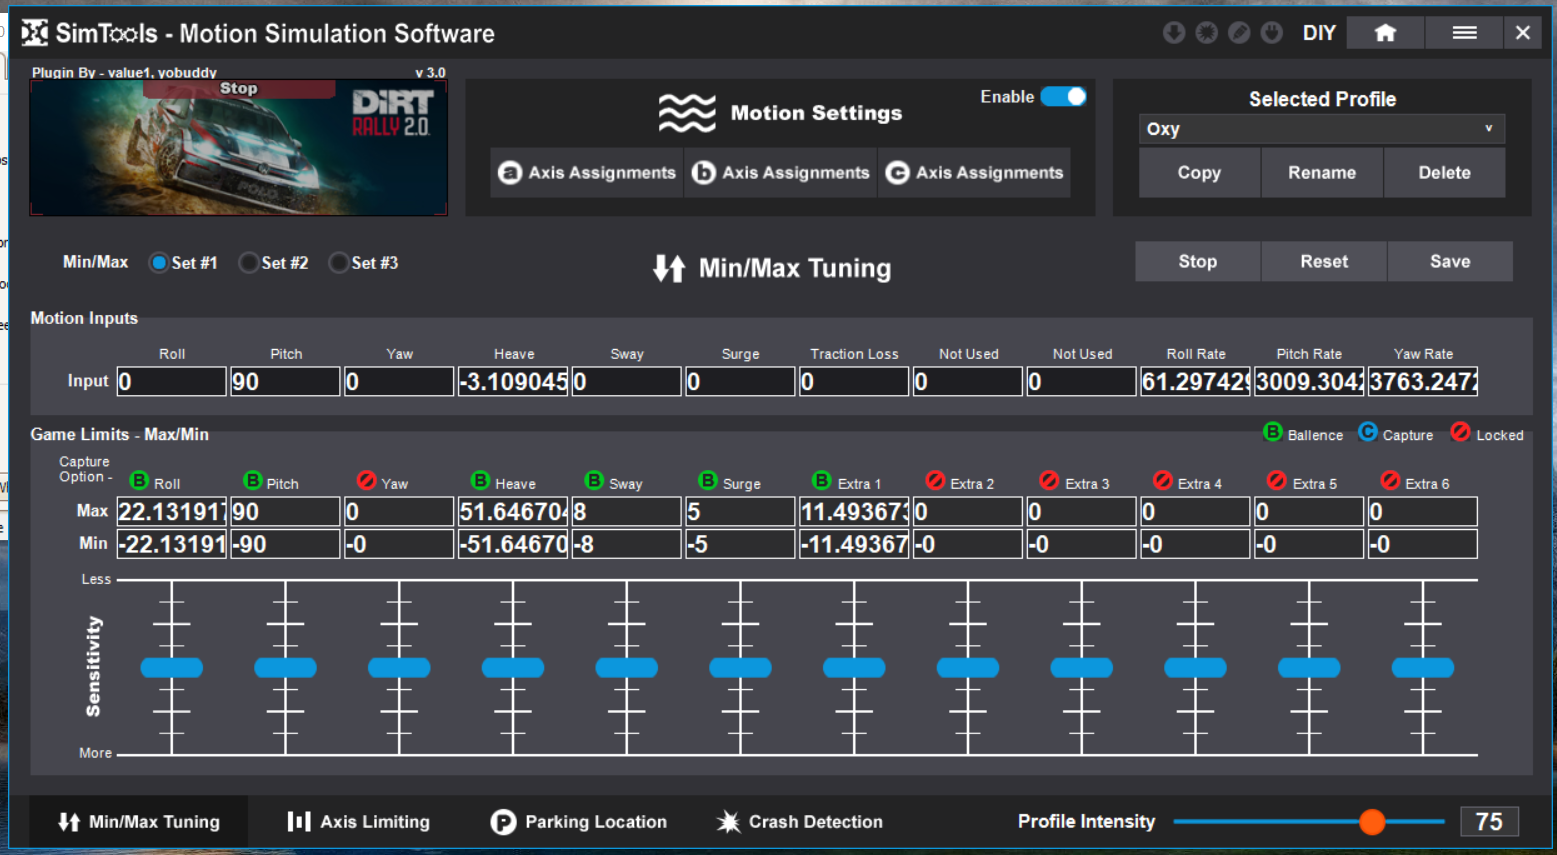
Task: Click the plug icon in title bar
Action: tap(1271, 33)
